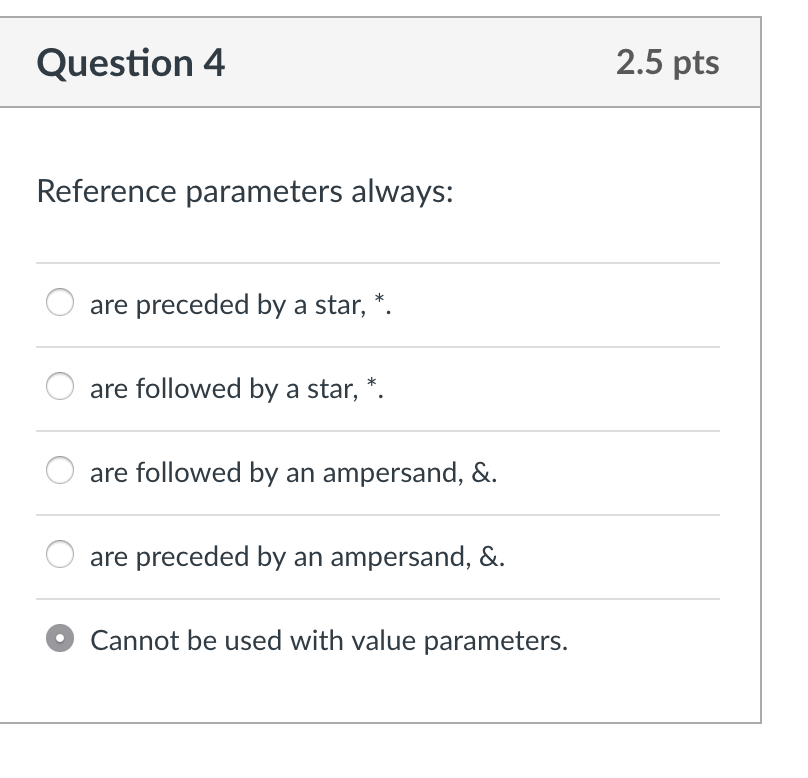808x778 pixels.
Task: Click the question text 'Reference parameters always:'
Action: 243,190
